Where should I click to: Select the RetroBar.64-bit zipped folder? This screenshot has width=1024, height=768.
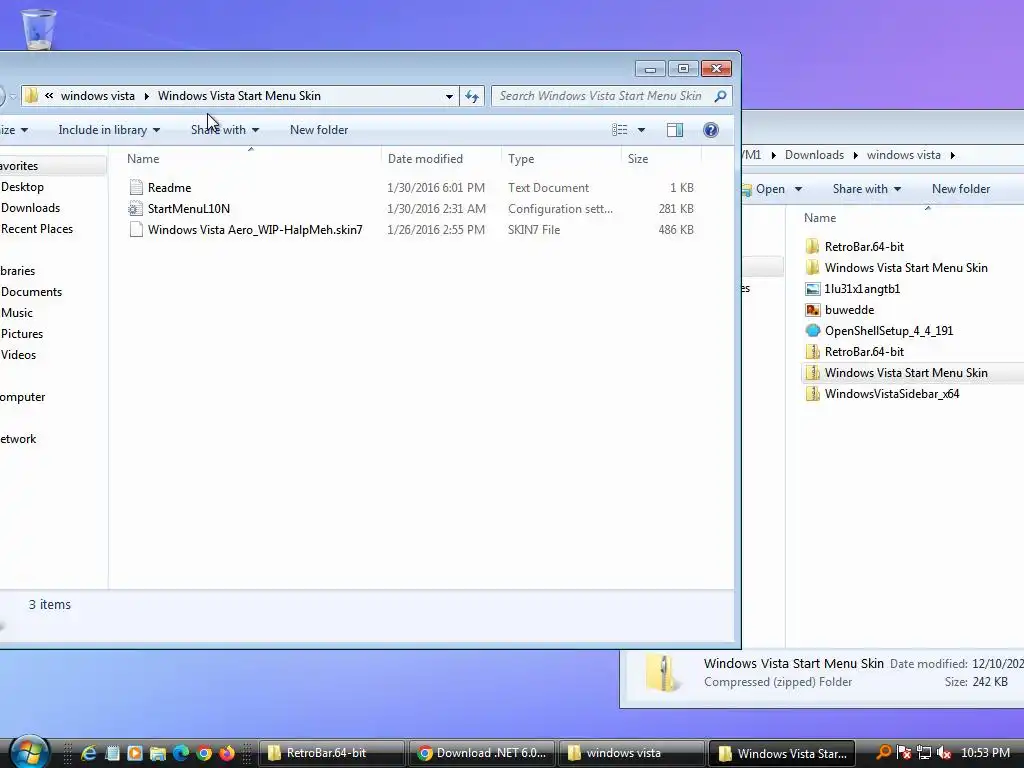coord(864,351)
